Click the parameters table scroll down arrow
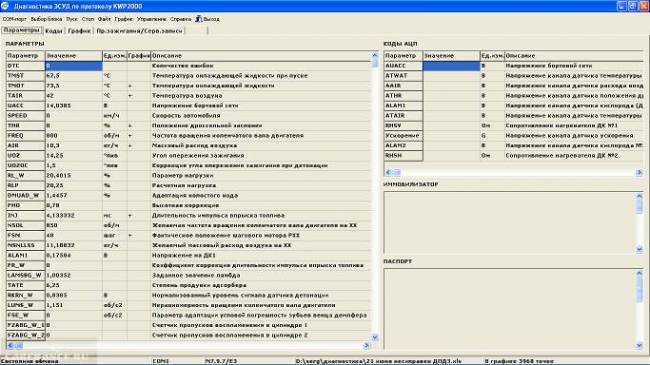Viewport: 650px width, 365px height. point(375,337)
